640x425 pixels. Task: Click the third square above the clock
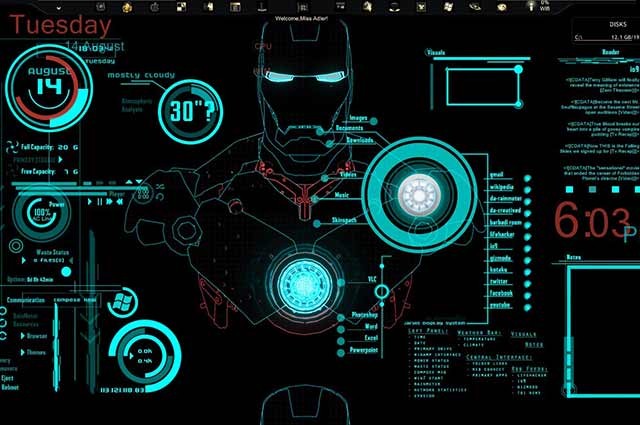pyautogui.click(x=616, y=189)
